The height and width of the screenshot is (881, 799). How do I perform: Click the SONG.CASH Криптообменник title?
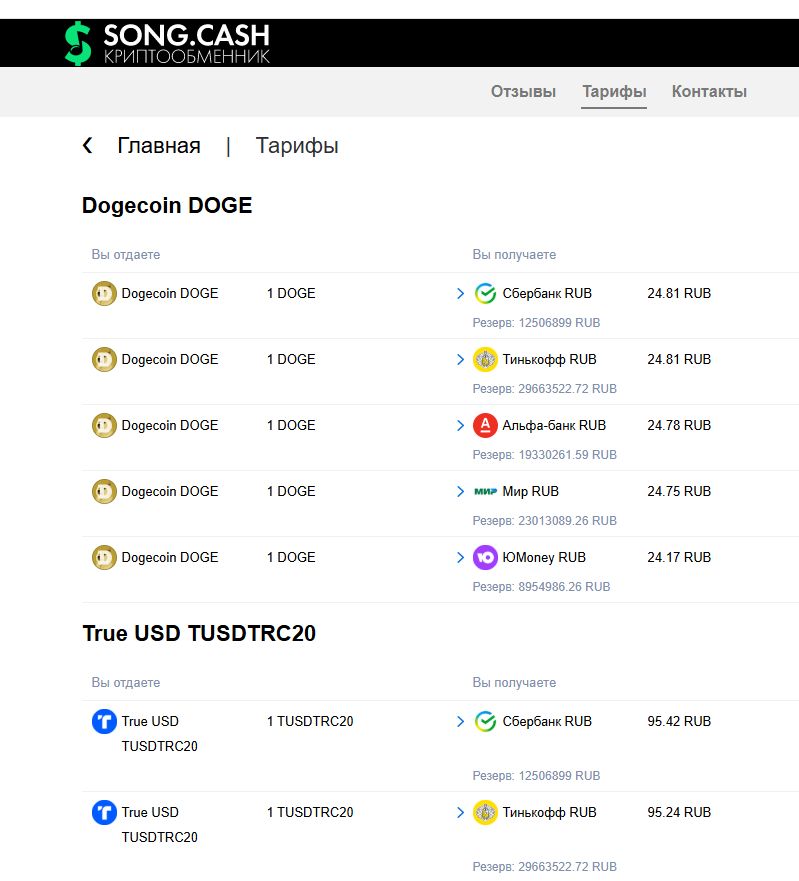(187, 43)
